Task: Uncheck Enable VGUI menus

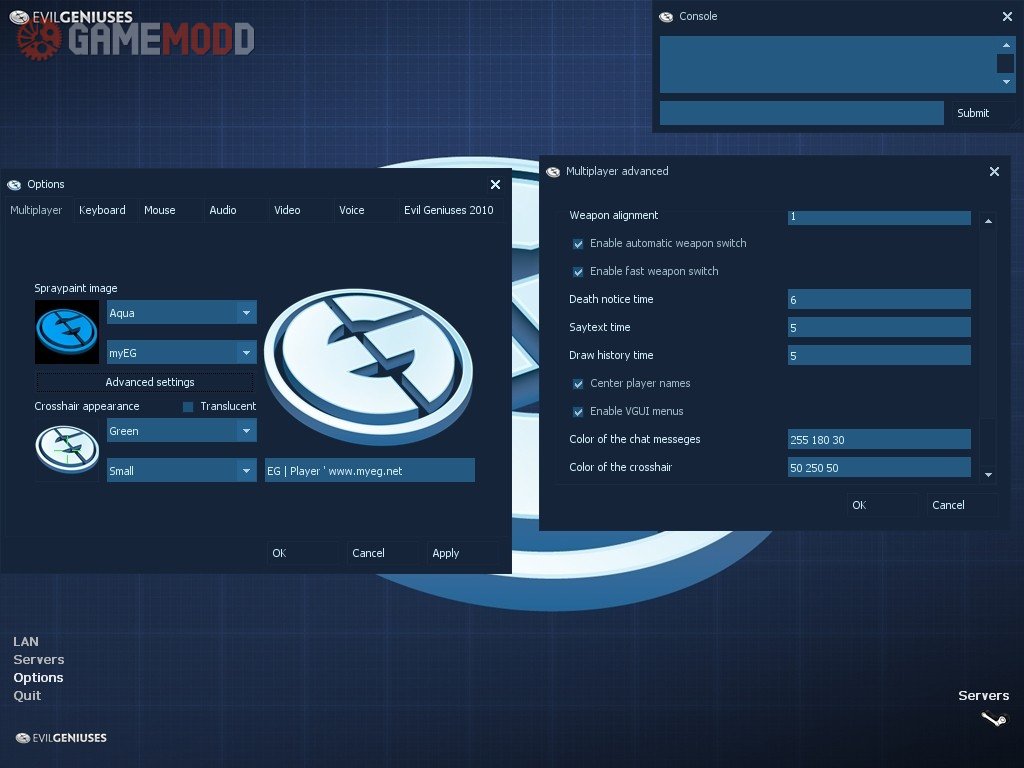Action: [x=578, y=412]
